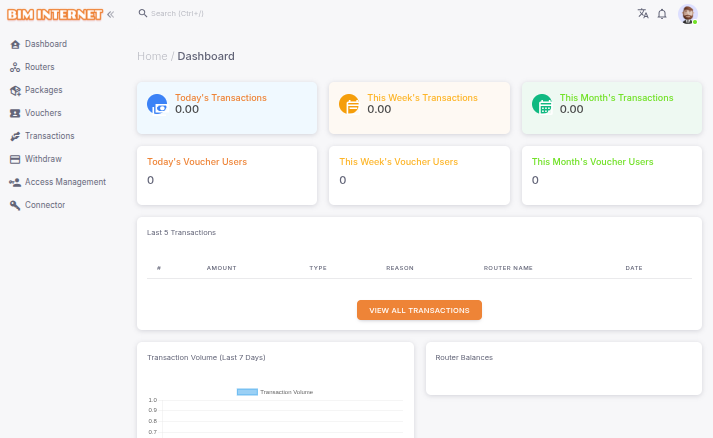713x438 pixels.
Task: Open notifications bell icon
Action: [x=662, y=14]
